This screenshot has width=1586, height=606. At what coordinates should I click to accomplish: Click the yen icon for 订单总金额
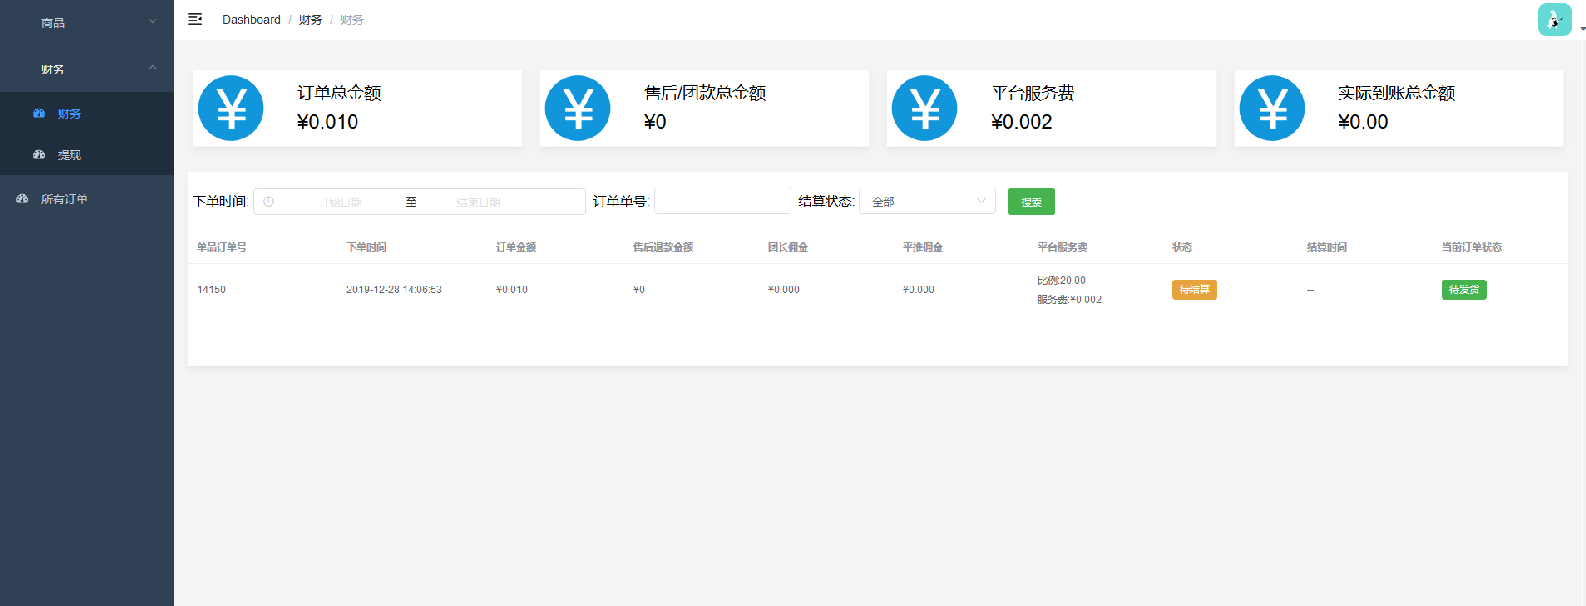point(231,108)
